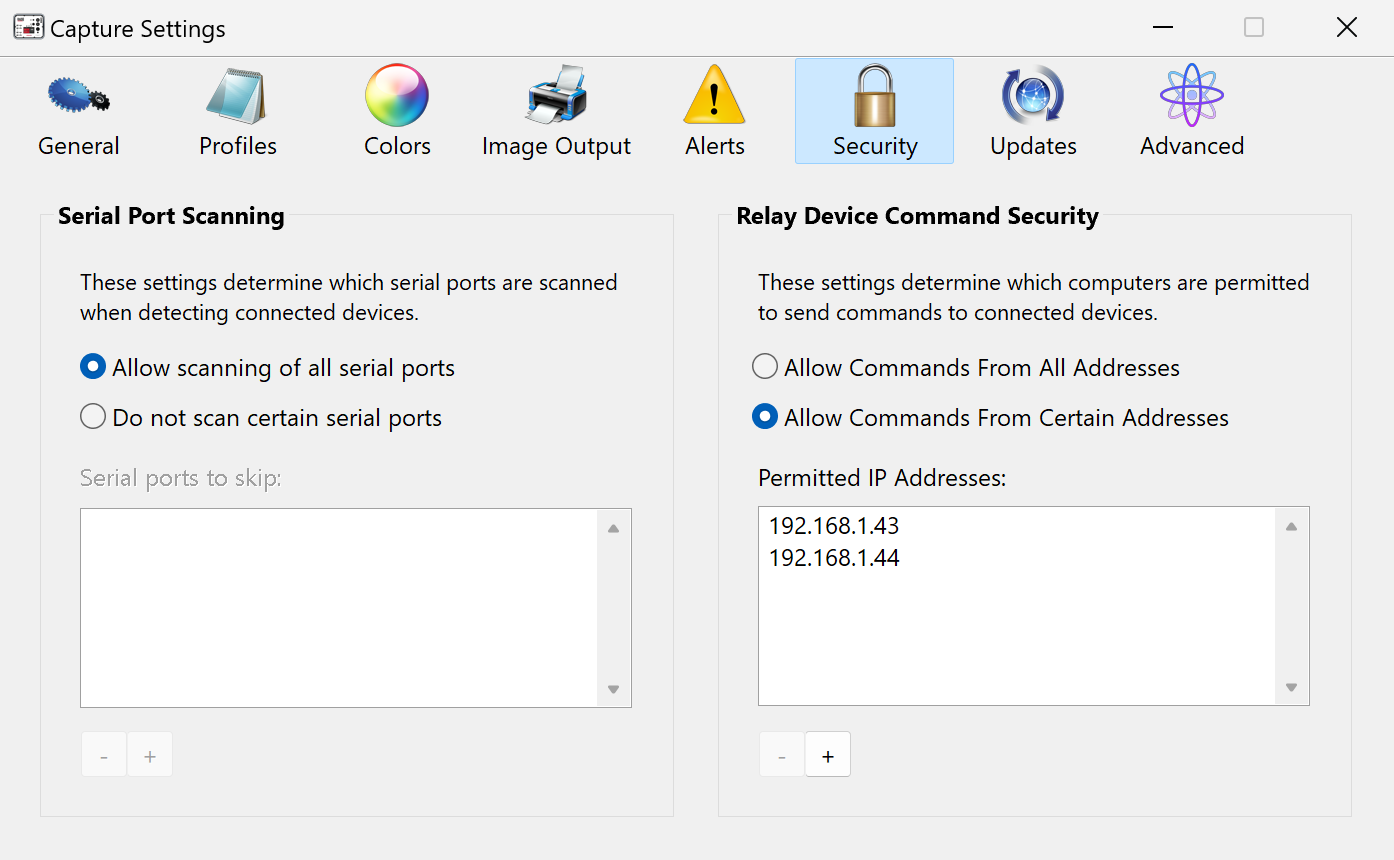Open the Advanced atom icon

(1192, 97)
